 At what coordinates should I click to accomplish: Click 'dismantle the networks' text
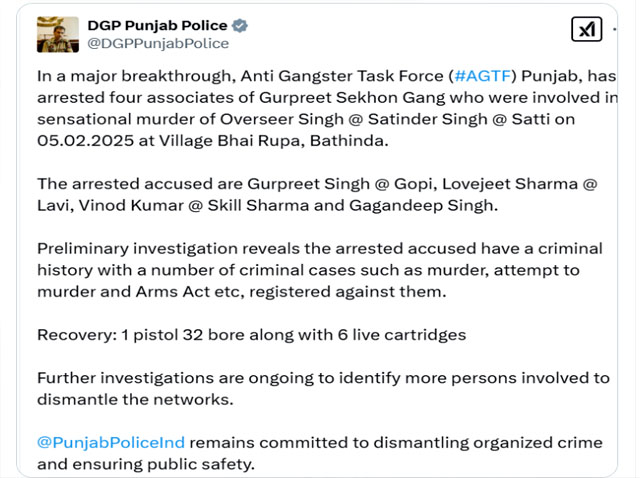tap(135, 400)
